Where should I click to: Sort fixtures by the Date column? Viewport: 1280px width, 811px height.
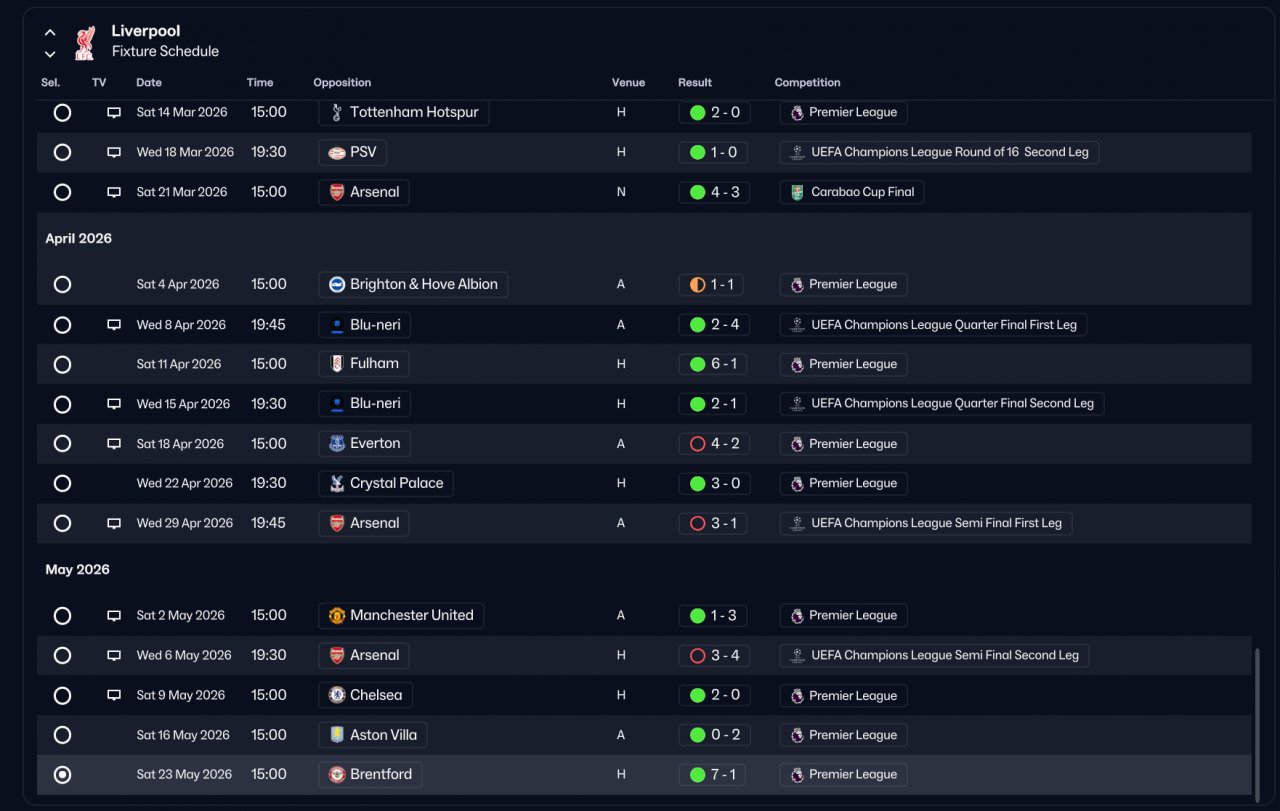(149, 83)
